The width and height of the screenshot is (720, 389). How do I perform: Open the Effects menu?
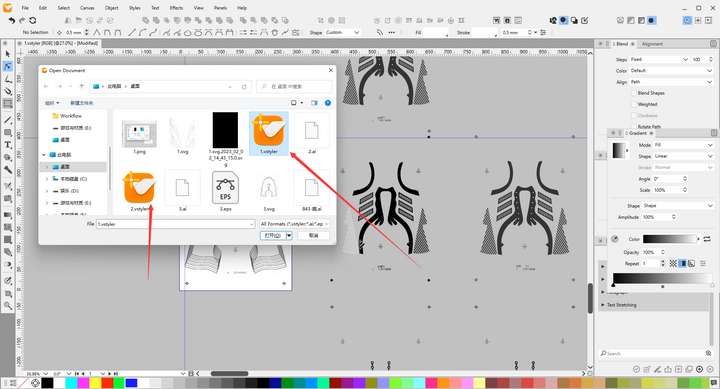coord(176,8)
